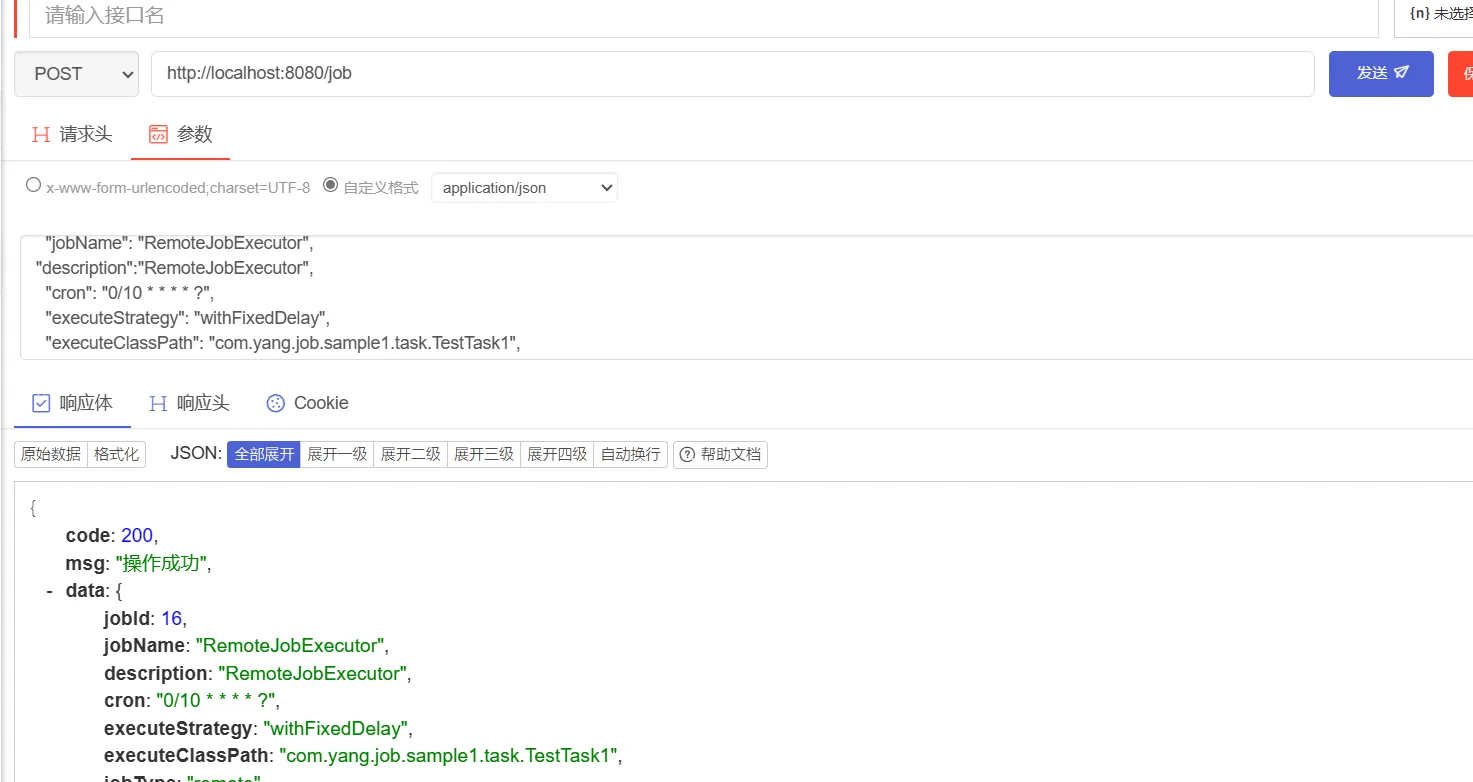
Task: Switch to the 响应头 tab
Action: (203, 403)
